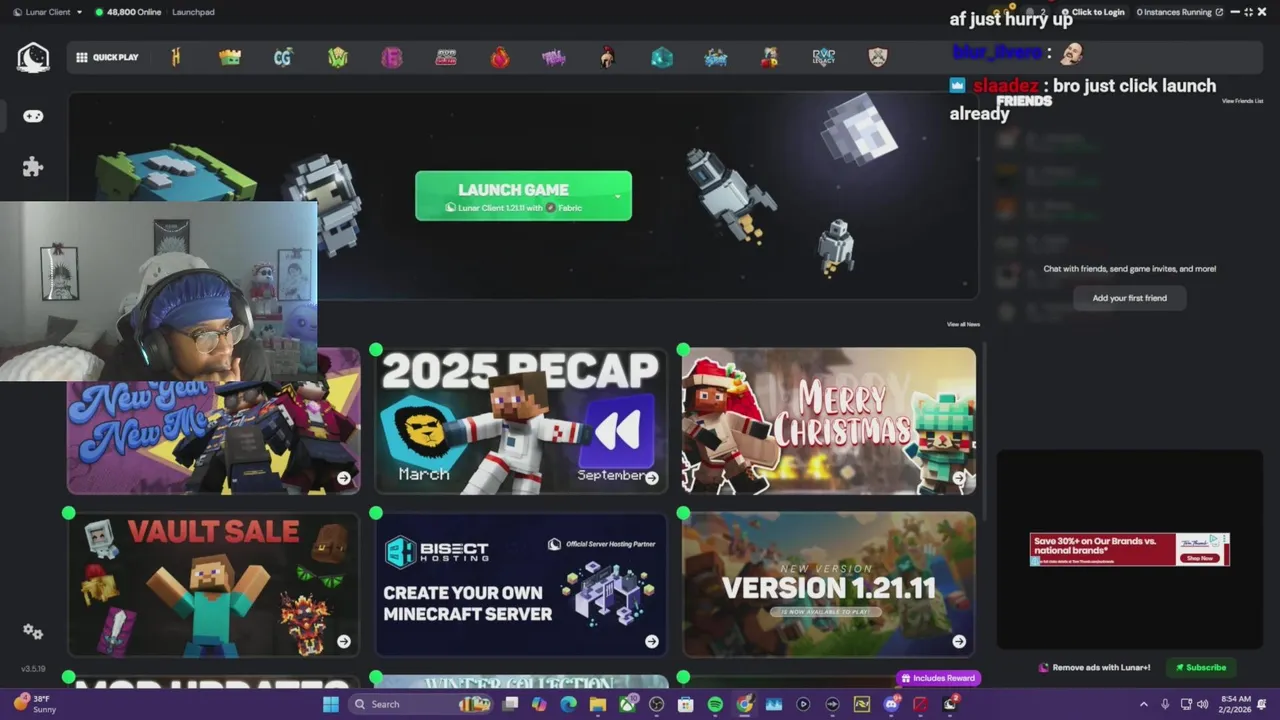Image resolution: width=1280 pixels, height=720 pixels.
Task: Click arrow on the Bisect Hosting card
Action: (x=652, y=641)
